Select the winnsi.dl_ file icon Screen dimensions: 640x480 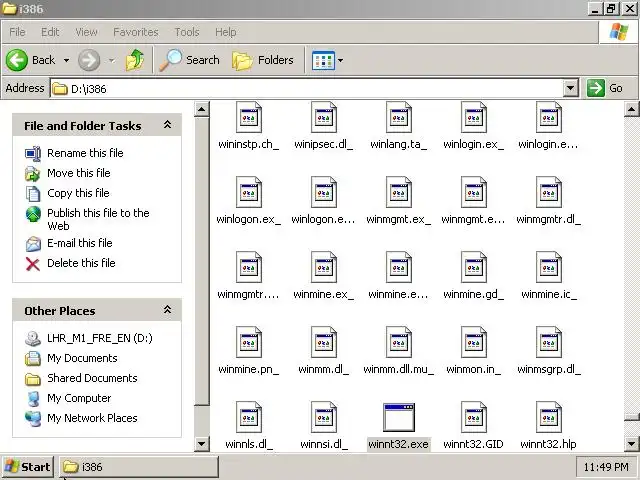[x=324, y=418]
